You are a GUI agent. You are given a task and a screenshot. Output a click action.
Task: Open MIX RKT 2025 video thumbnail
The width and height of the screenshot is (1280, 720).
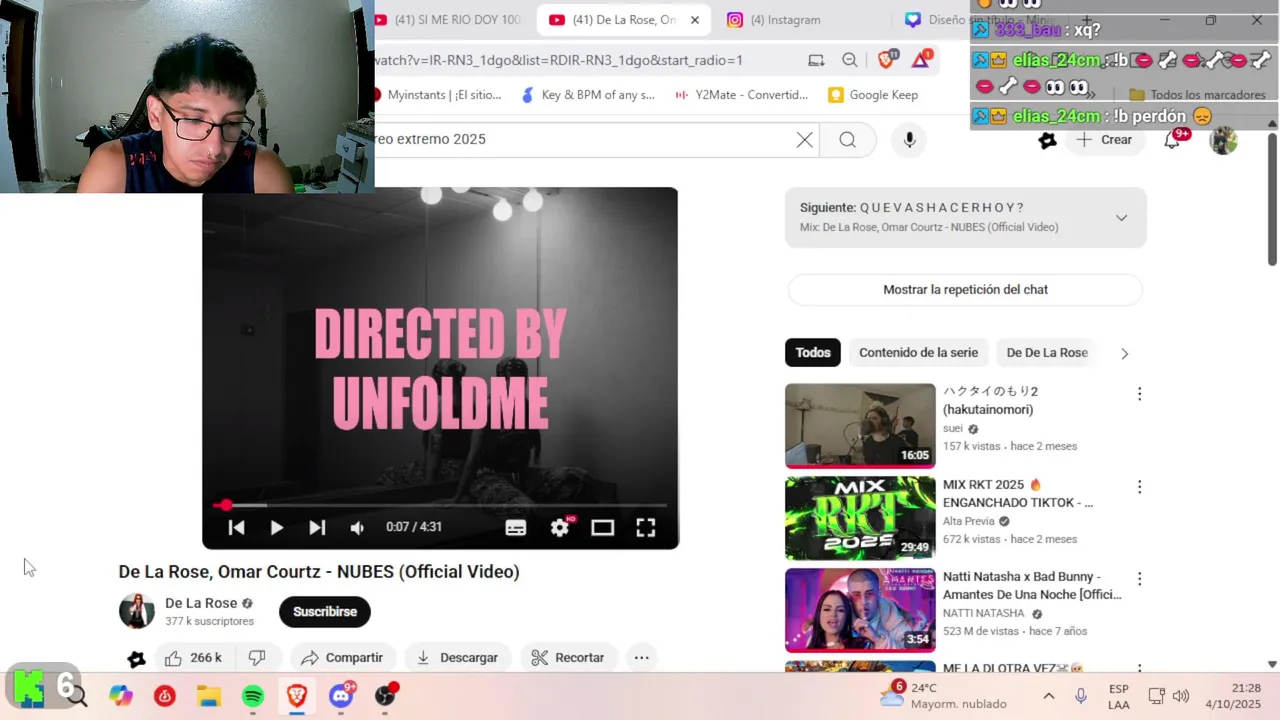(860, 518)
